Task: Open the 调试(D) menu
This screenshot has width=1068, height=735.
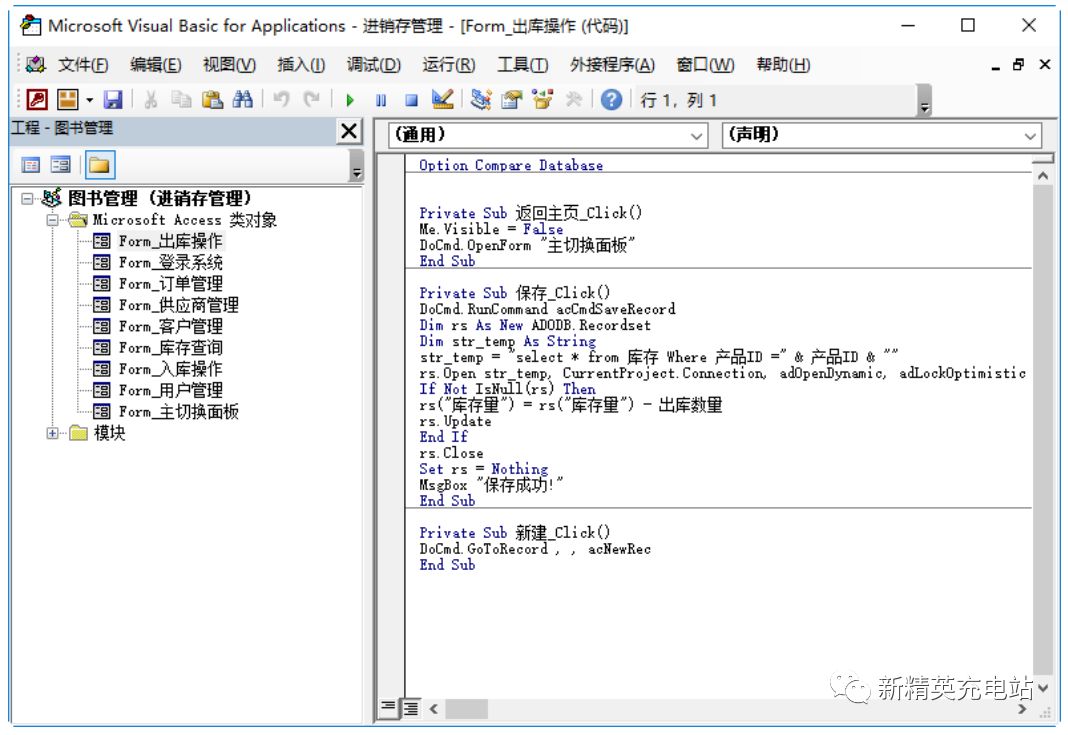Action: click(x=374, y=65)
